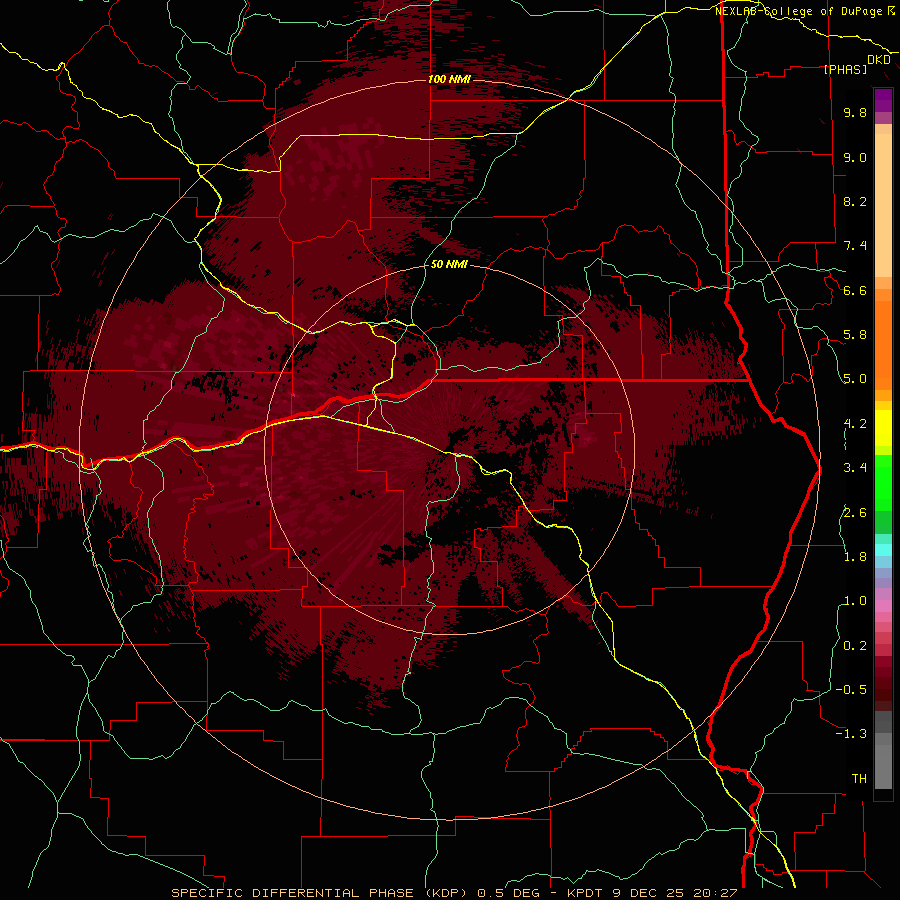Select the 5.0 scale label
This screenshot has width=900, height=900.
point(855,379)
